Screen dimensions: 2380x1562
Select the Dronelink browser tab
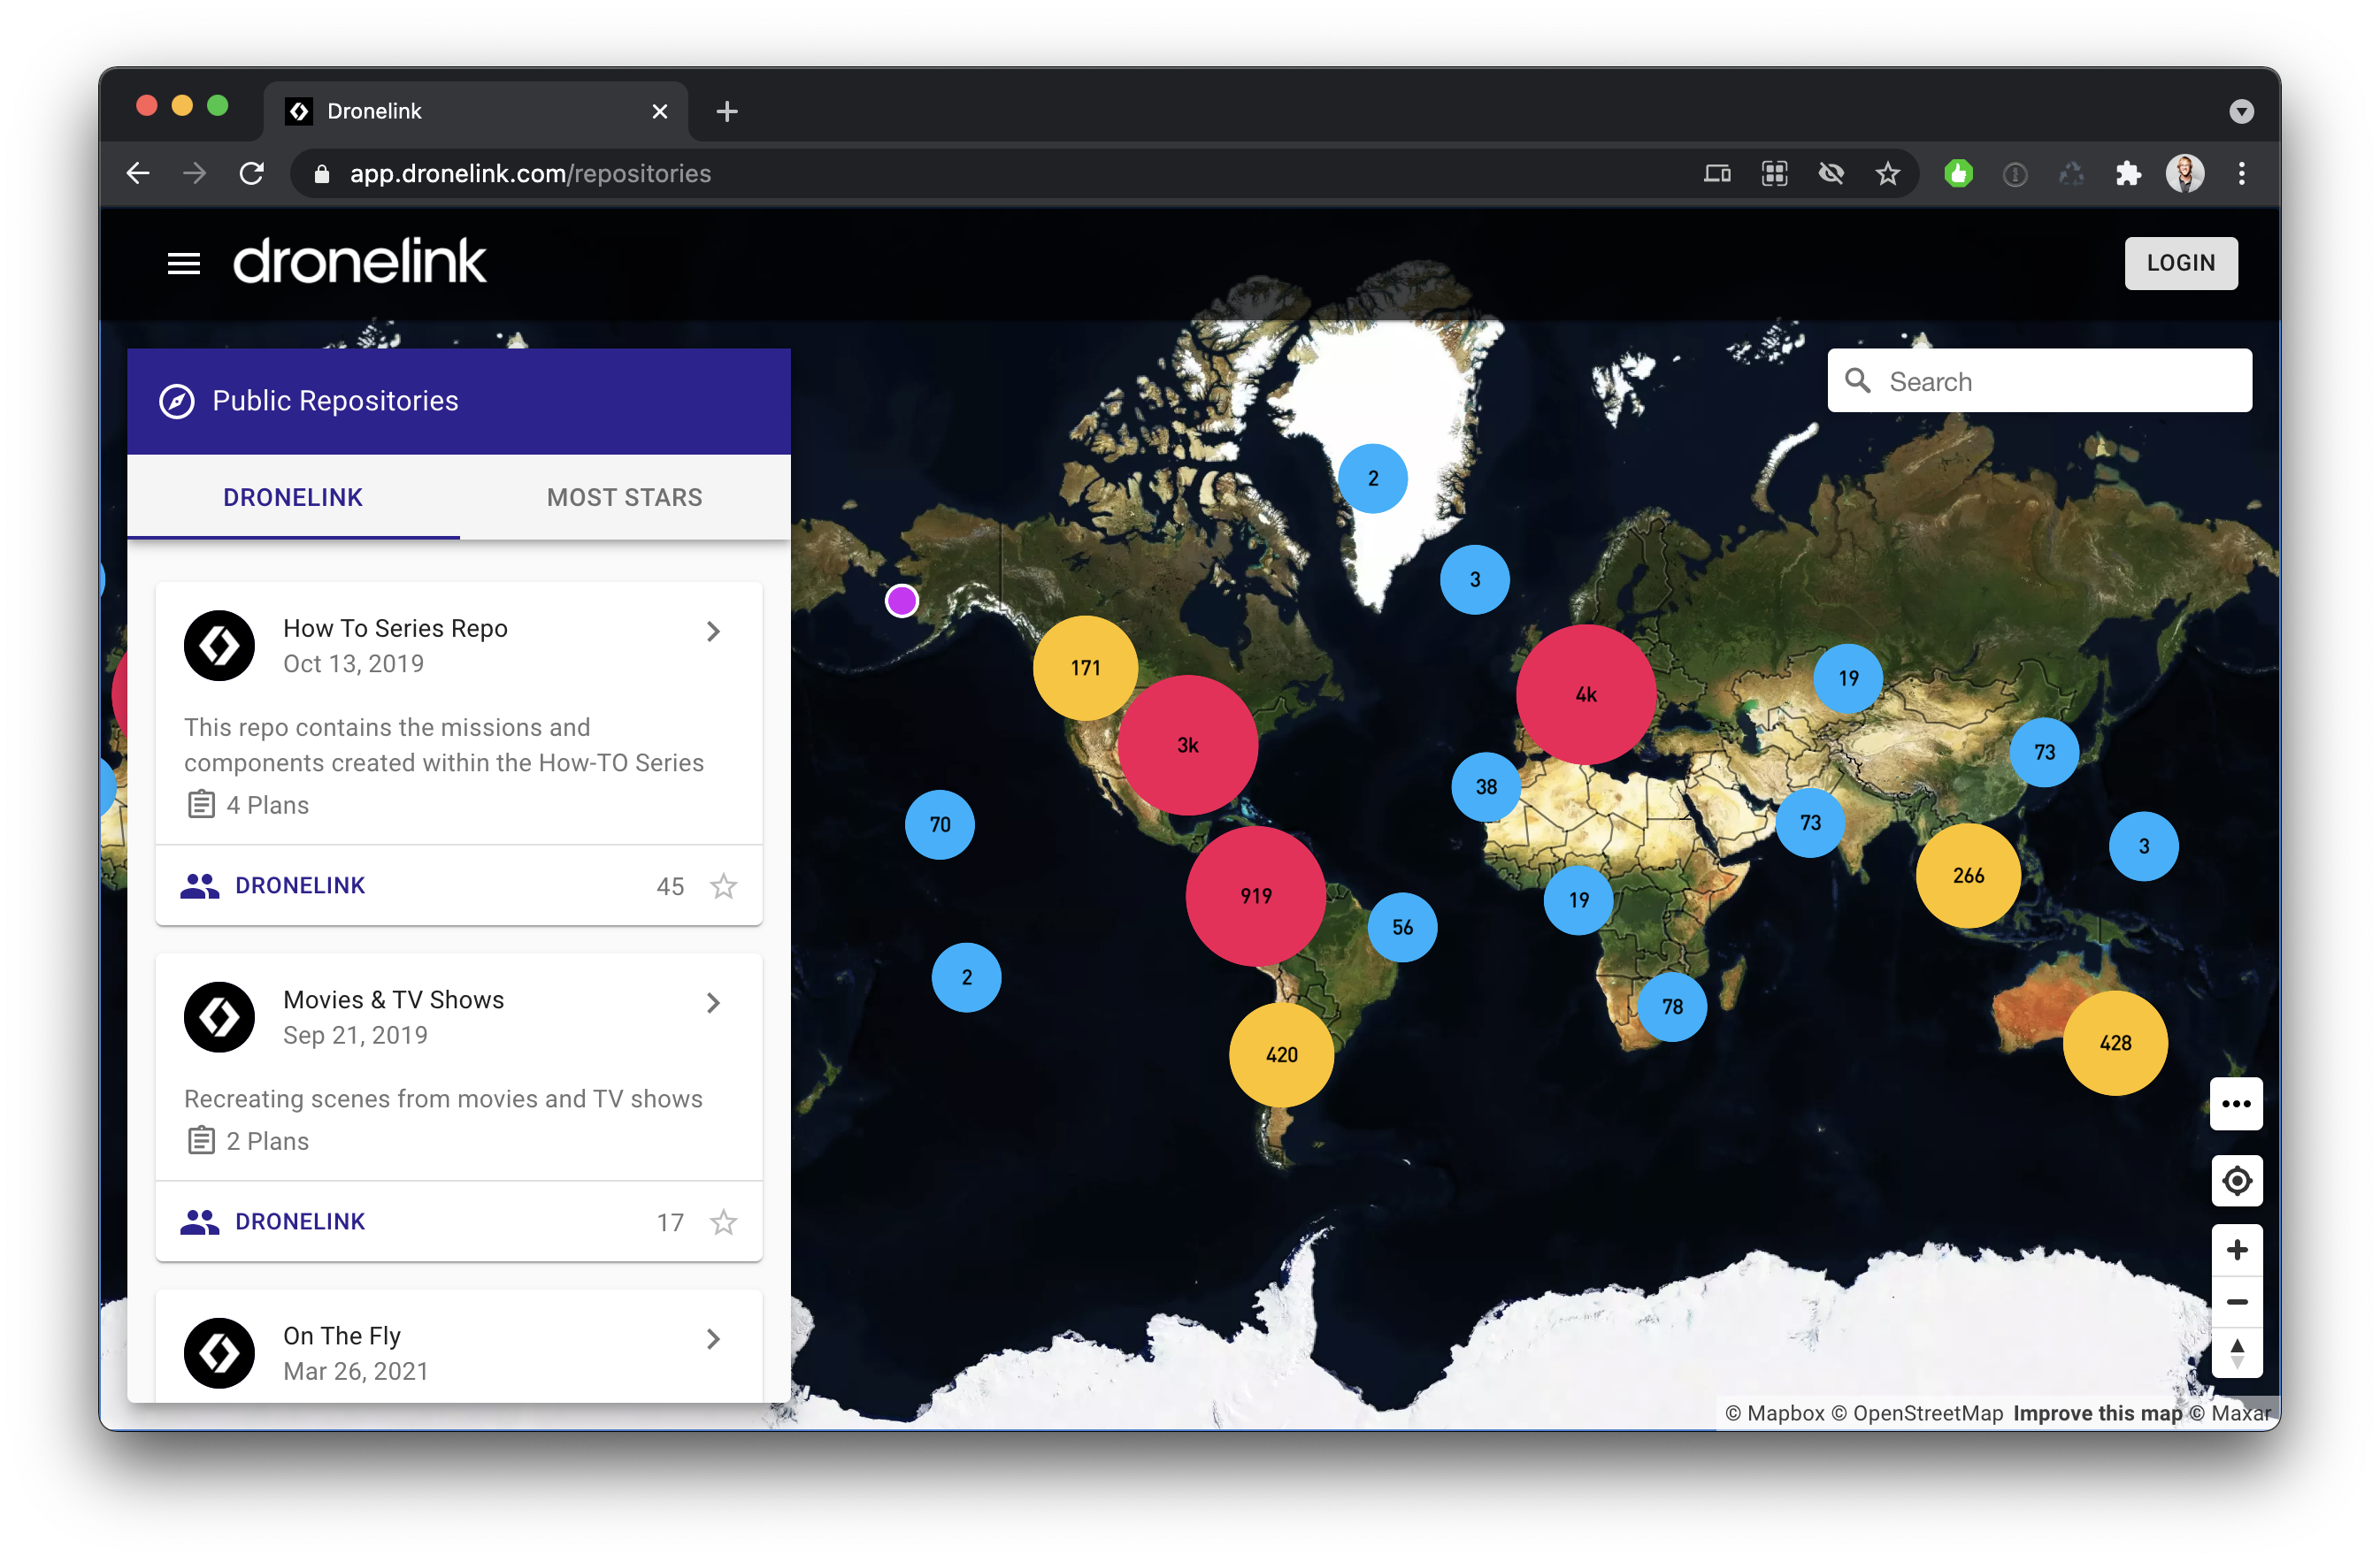(x=475, y=111)
